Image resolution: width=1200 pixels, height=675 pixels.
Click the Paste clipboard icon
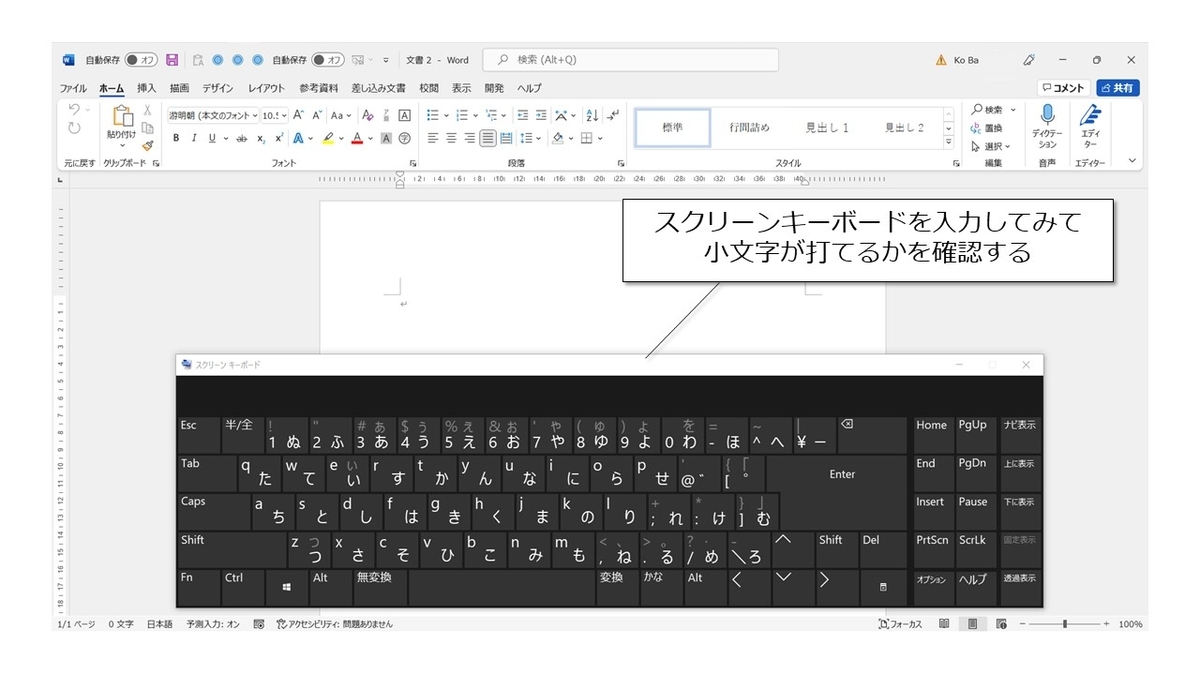coord(122,116)
